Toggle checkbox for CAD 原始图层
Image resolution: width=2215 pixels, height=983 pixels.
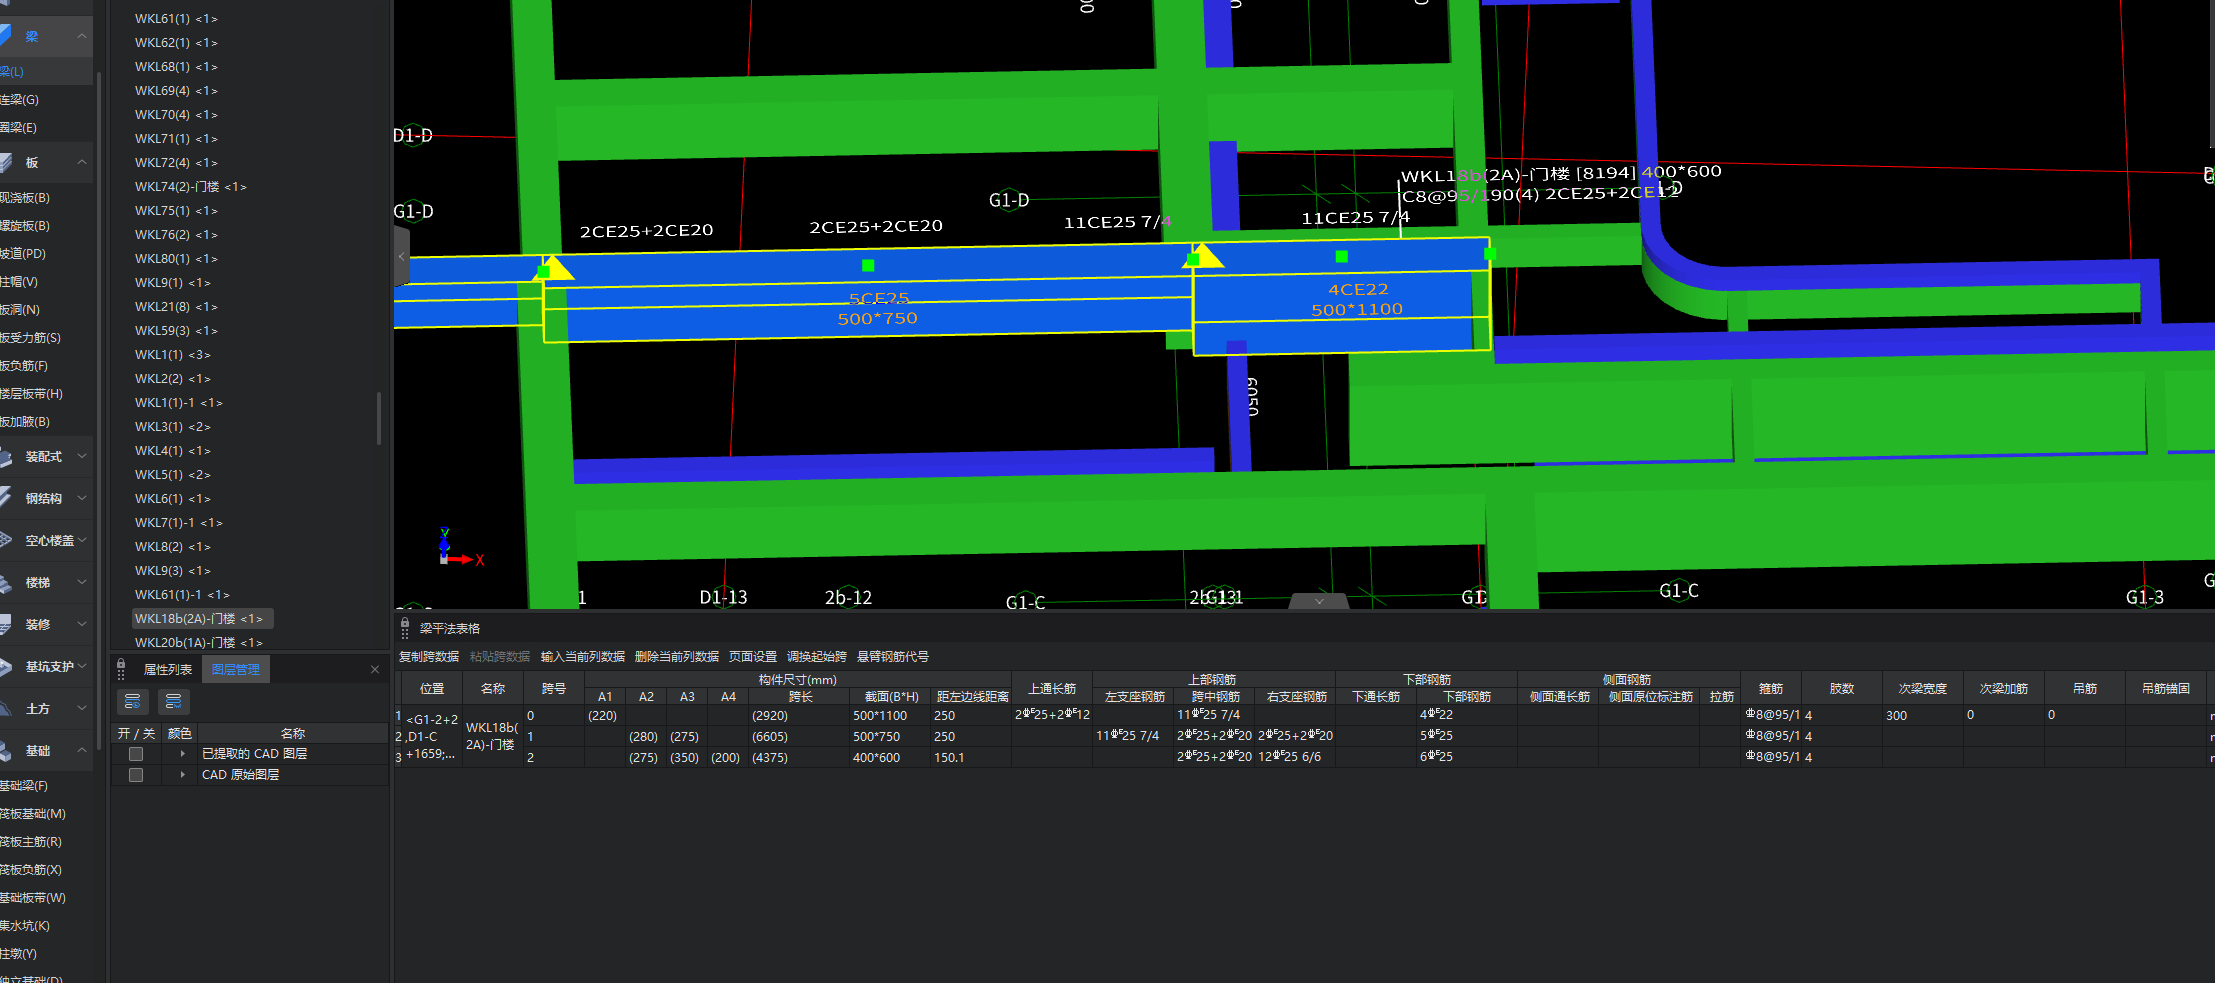136,775
